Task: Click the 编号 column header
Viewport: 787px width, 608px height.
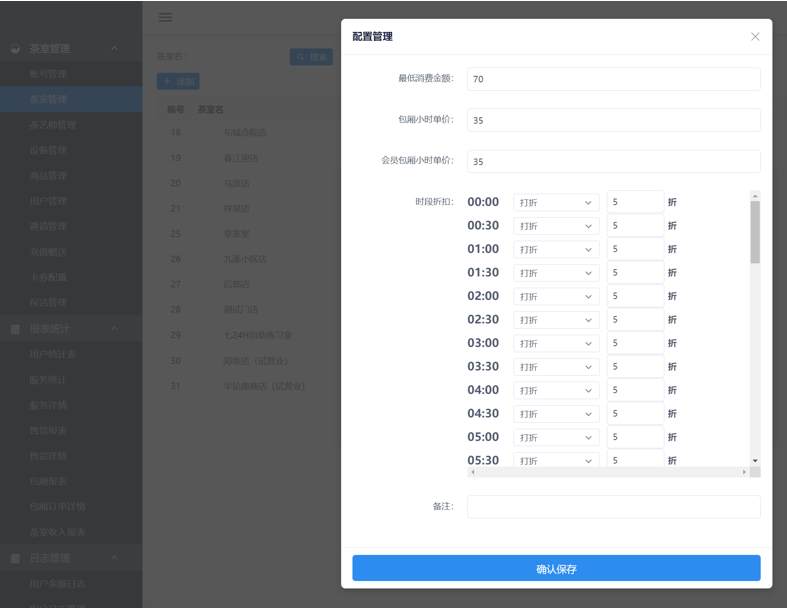Action: click(x=176, y=109)
